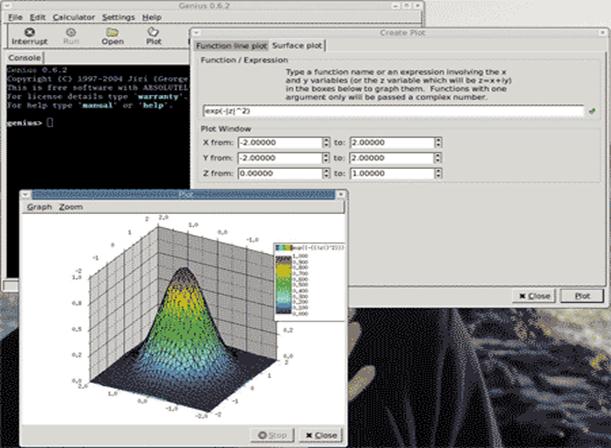Image resolution: width=611 pixels, height=448 pixels.
Task: Click the Plot window title bar
Action: click(183, 194)
